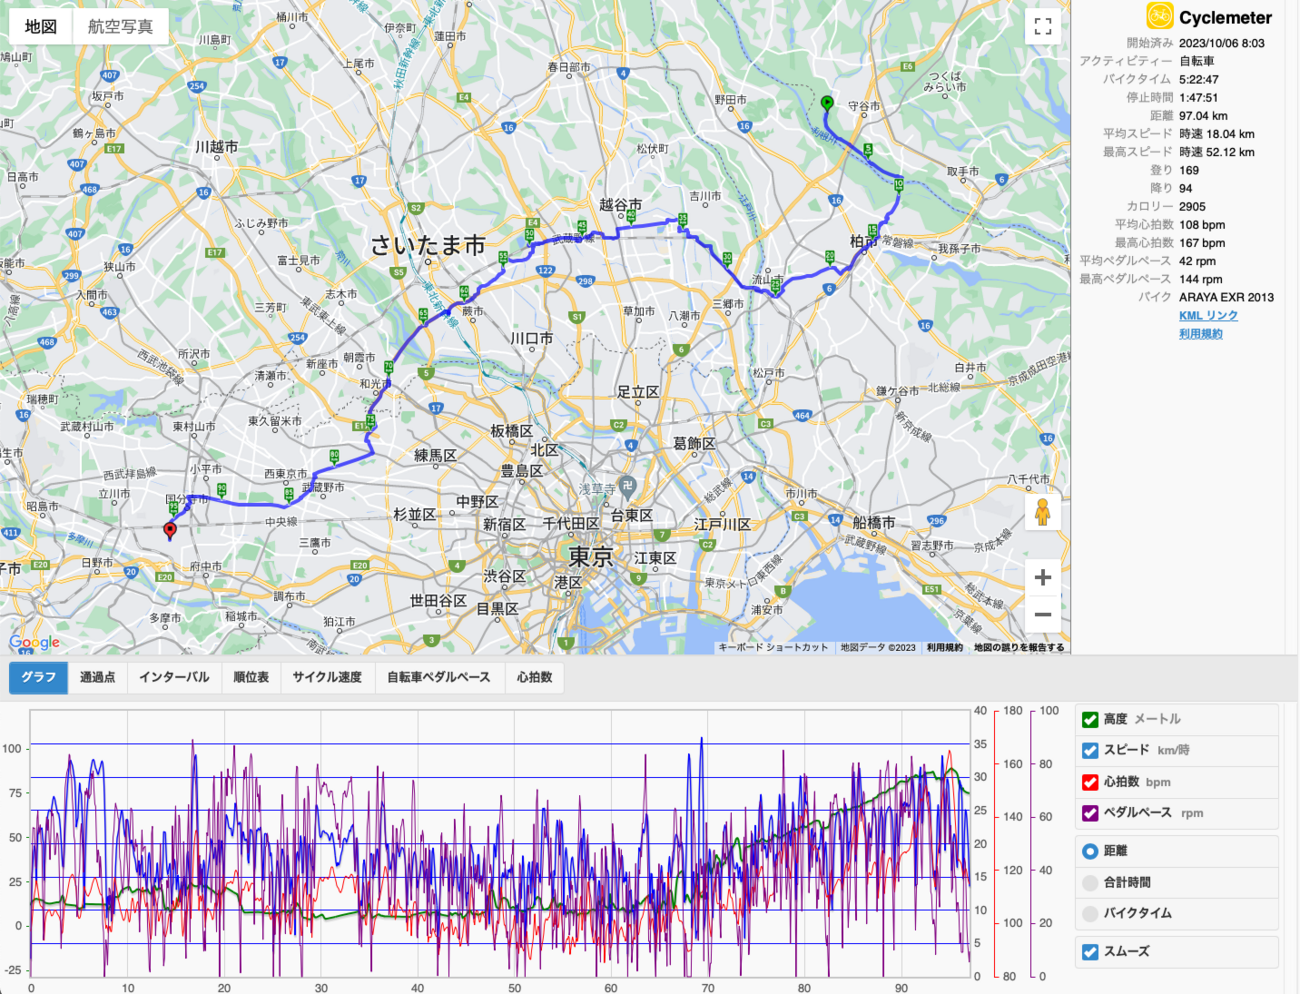Select the green start marker near 守谷市
The width and height of the screenshot is (1300, 994).
click(x=827, y=104)
